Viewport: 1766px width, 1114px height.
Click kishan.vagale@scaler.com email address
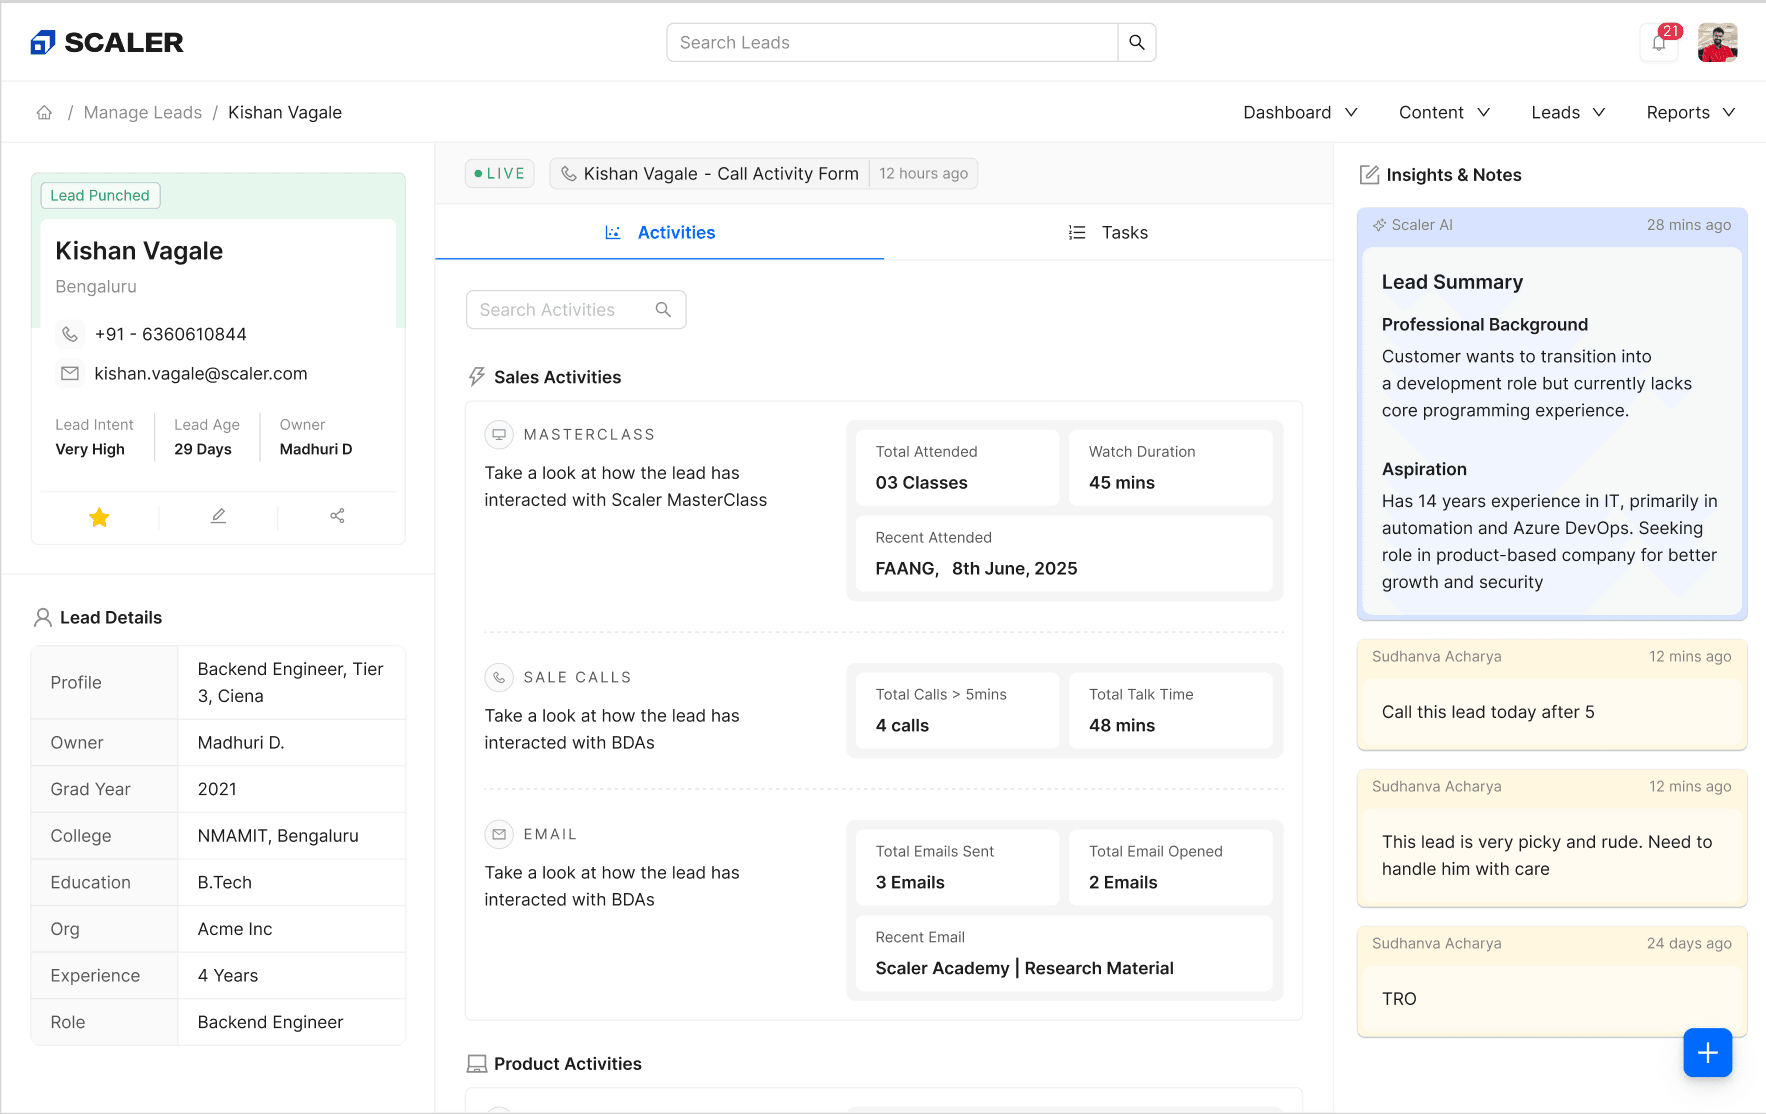pos(201,373)
